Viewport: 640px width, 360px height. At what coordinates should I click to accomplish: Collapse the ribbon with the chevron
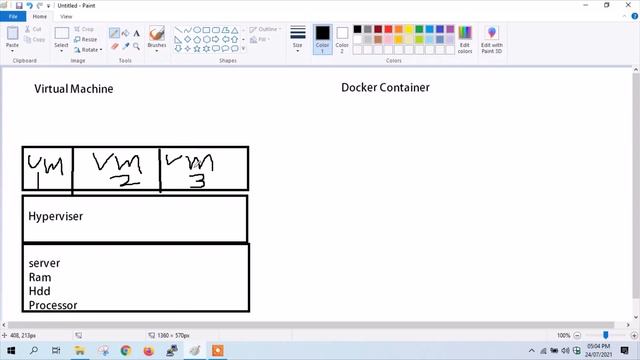624,16
